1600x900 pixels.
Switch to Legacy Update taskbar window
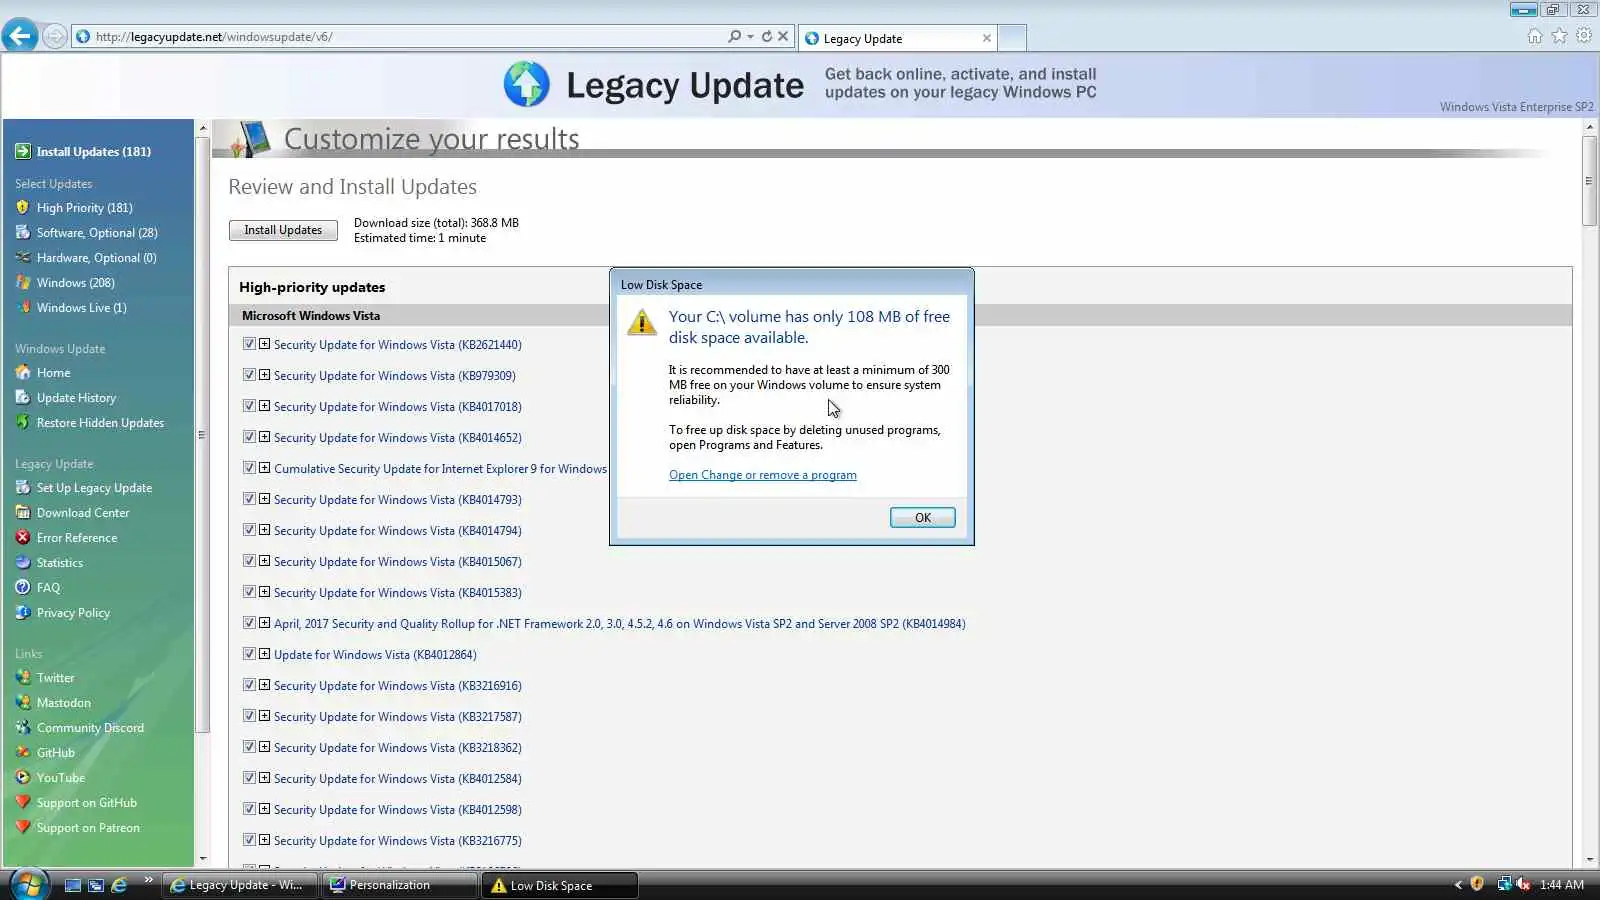[x=240, y=885]
